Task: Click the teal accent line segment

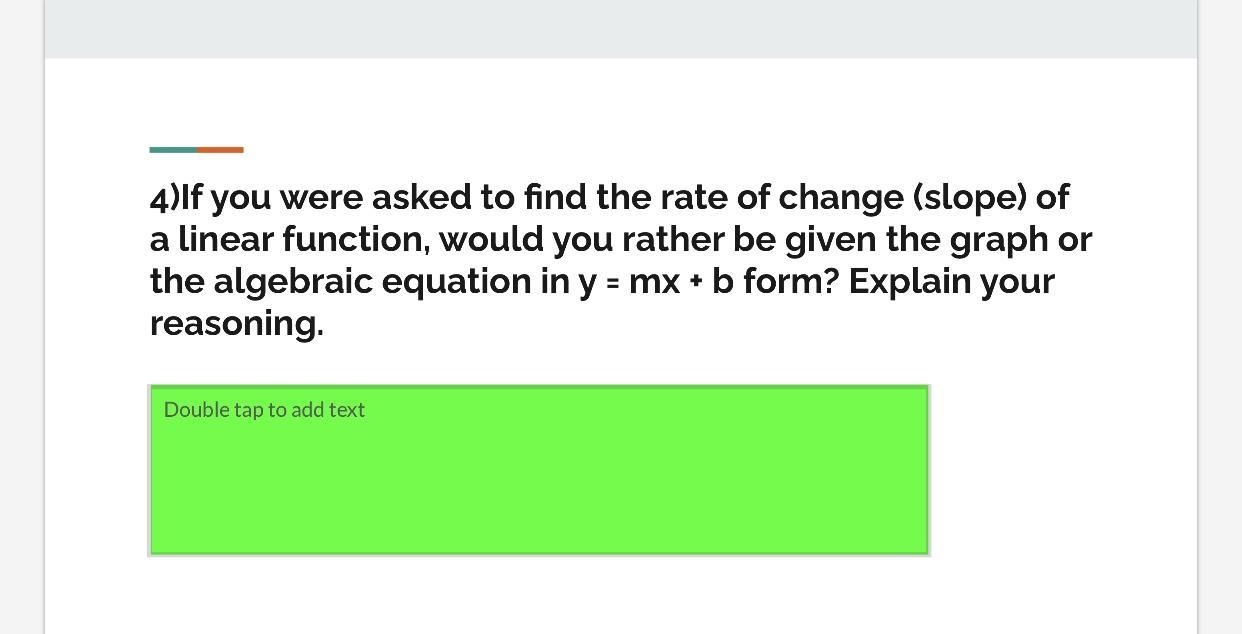Action: pyautogui.click(x=173, y=150)
